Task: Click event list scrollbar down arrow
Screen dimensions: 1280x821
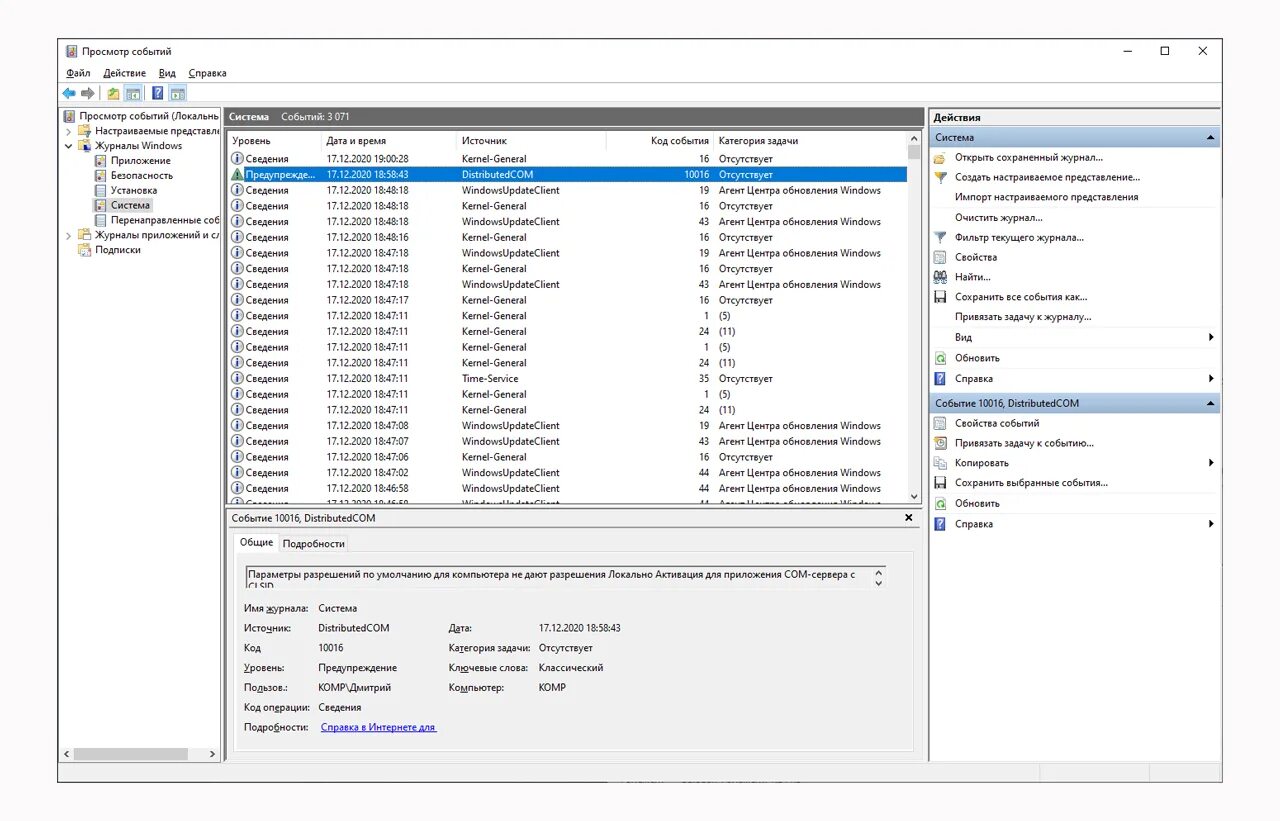Action: click(x=914, y=496)
